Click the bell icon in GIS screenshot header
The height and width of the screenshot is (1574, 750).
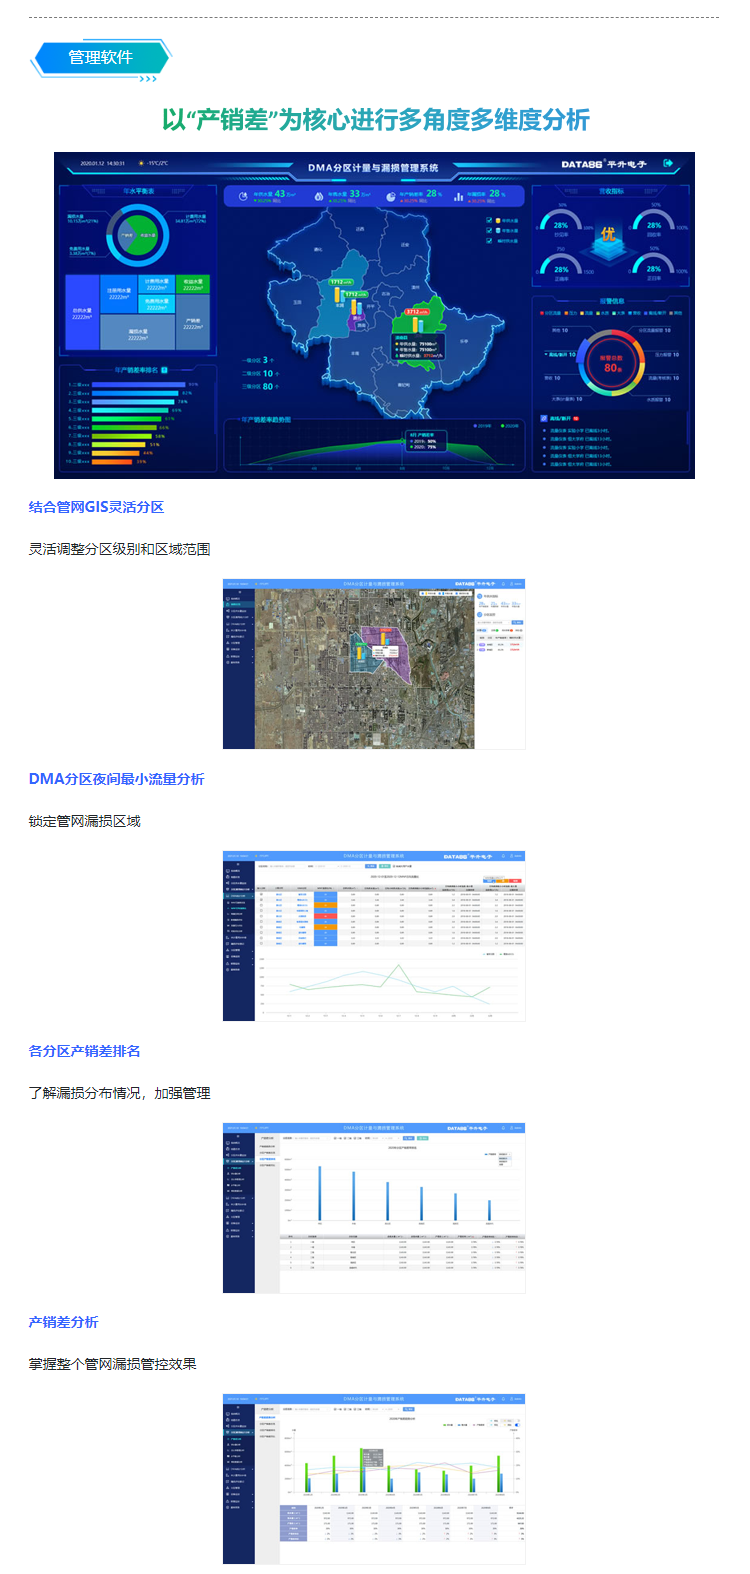coord(504,583)
